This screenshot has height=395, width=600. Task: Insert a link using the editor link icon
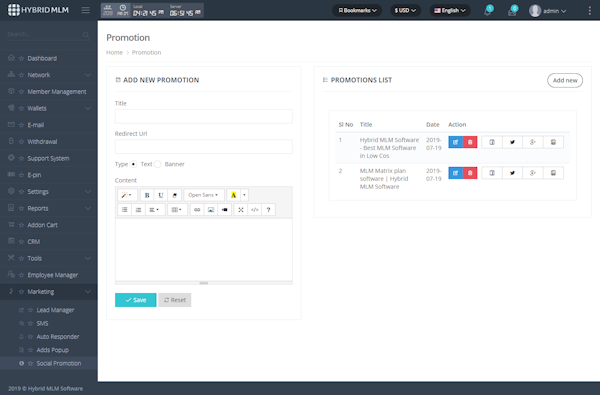click(x=197, y=210)
